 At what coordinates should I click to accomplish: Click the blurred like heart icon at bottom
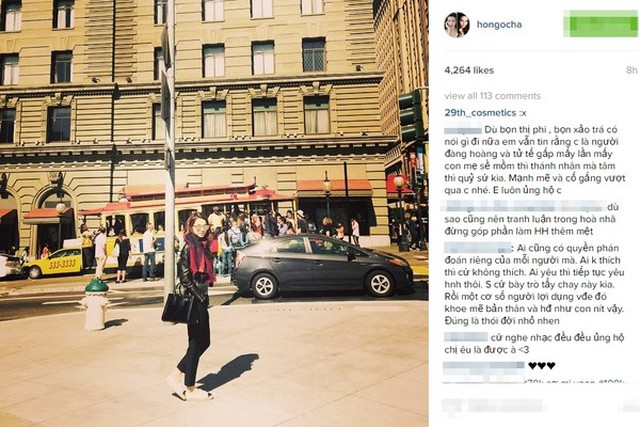(451, 406)
